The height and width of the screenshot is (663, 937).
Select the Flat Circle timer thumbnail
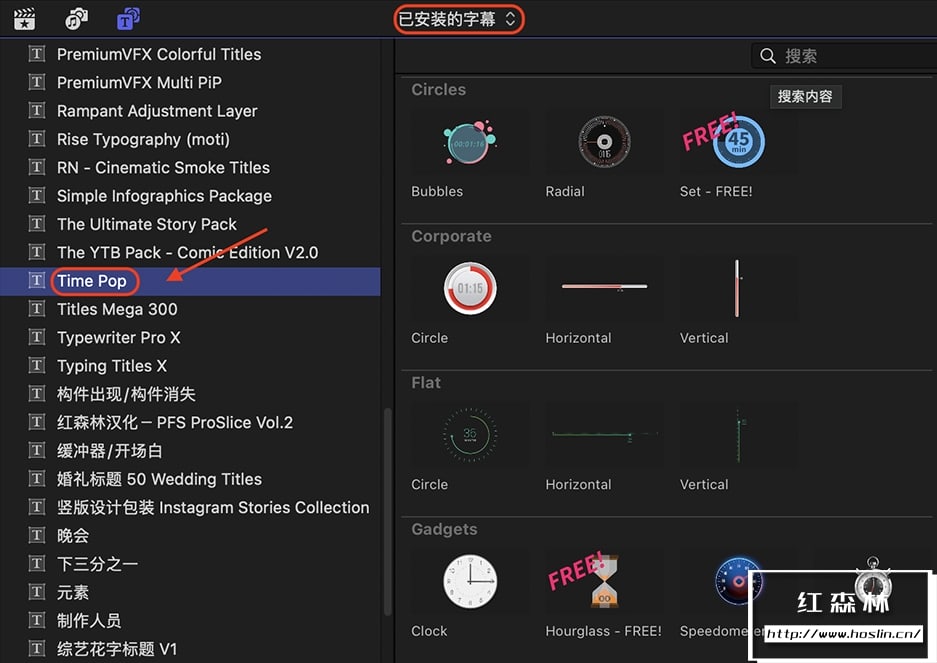[470, 435]
